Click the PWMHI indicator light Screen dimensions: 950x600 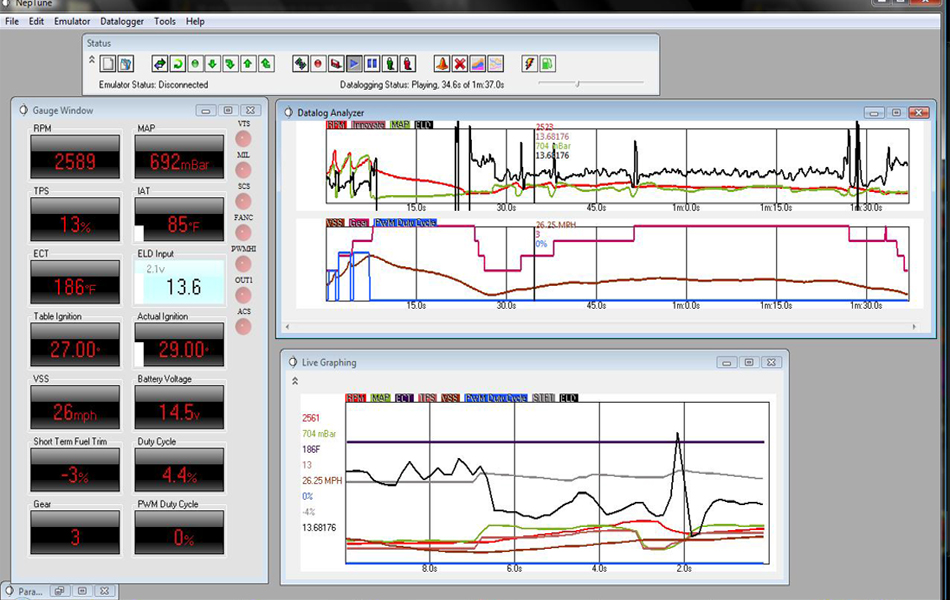tap(244, 264)
